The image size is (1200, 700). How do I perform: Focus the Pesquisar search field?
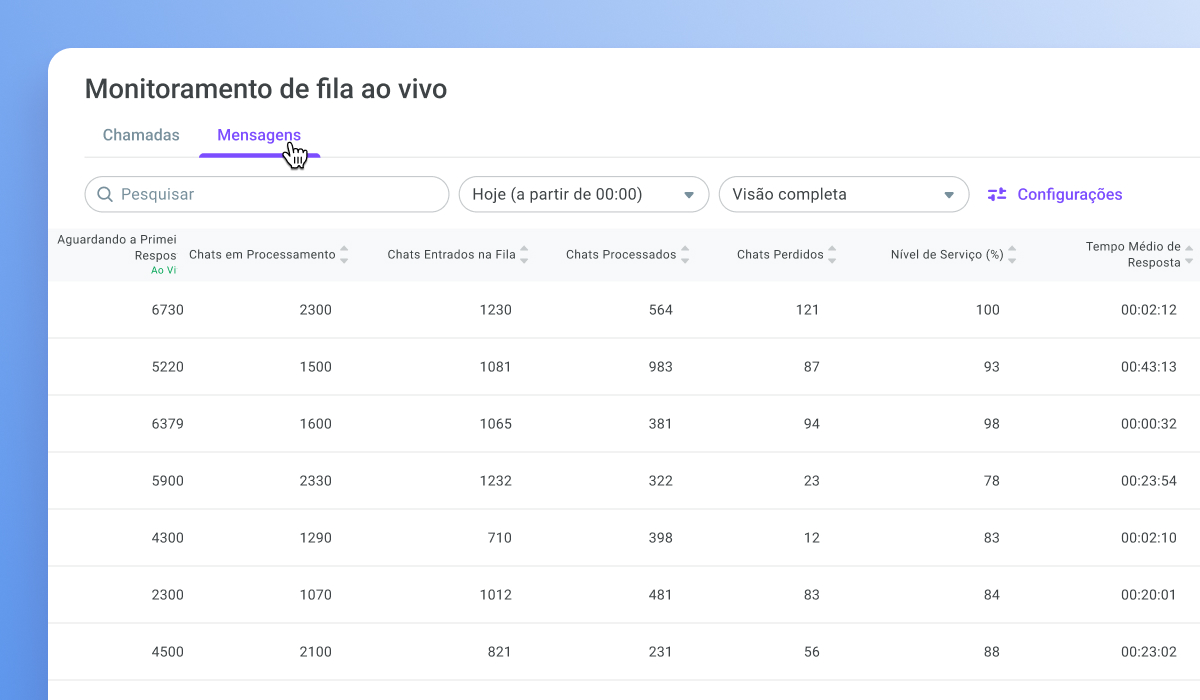point(267,194)
